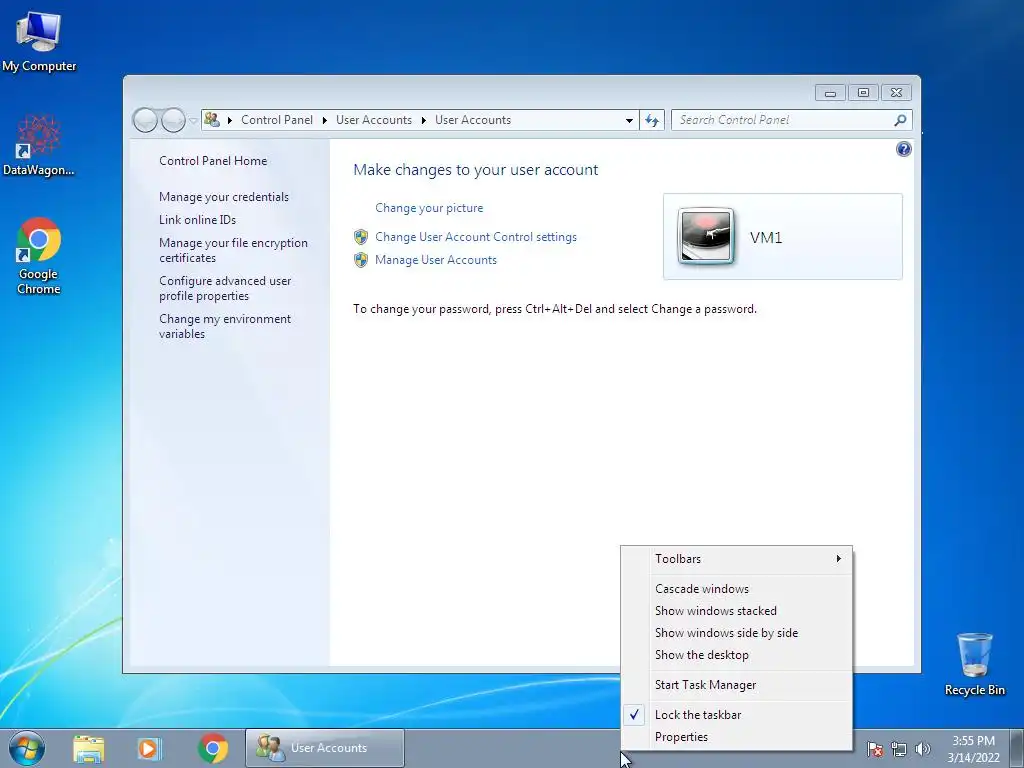This screenshot has width=1024, height=768.
Task: Open the Action Center flag tray icon
Action: pos(875,749)
